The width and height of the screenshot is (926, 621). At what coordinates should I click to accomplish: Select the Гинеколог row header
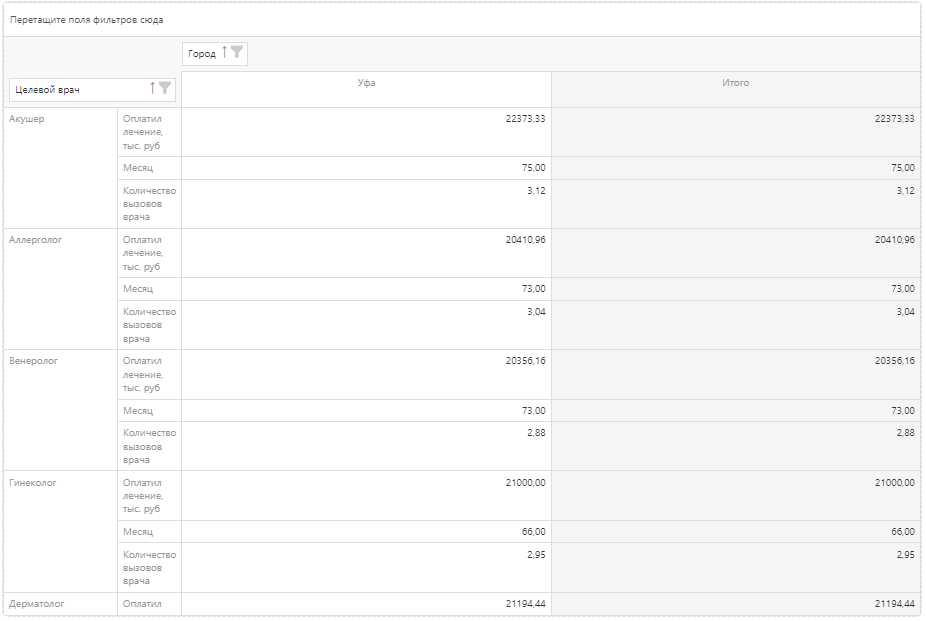click(33, 483)
